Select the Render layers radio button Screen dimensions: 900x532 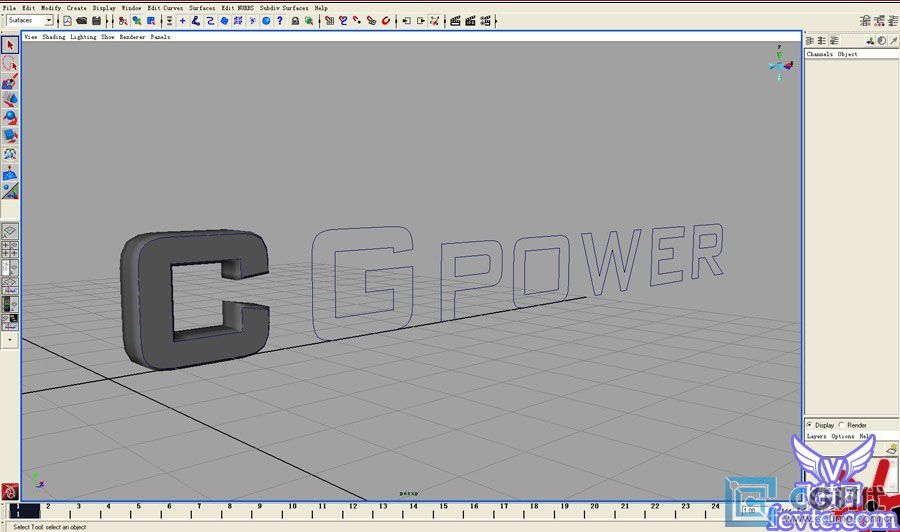(x=841, y=425)
